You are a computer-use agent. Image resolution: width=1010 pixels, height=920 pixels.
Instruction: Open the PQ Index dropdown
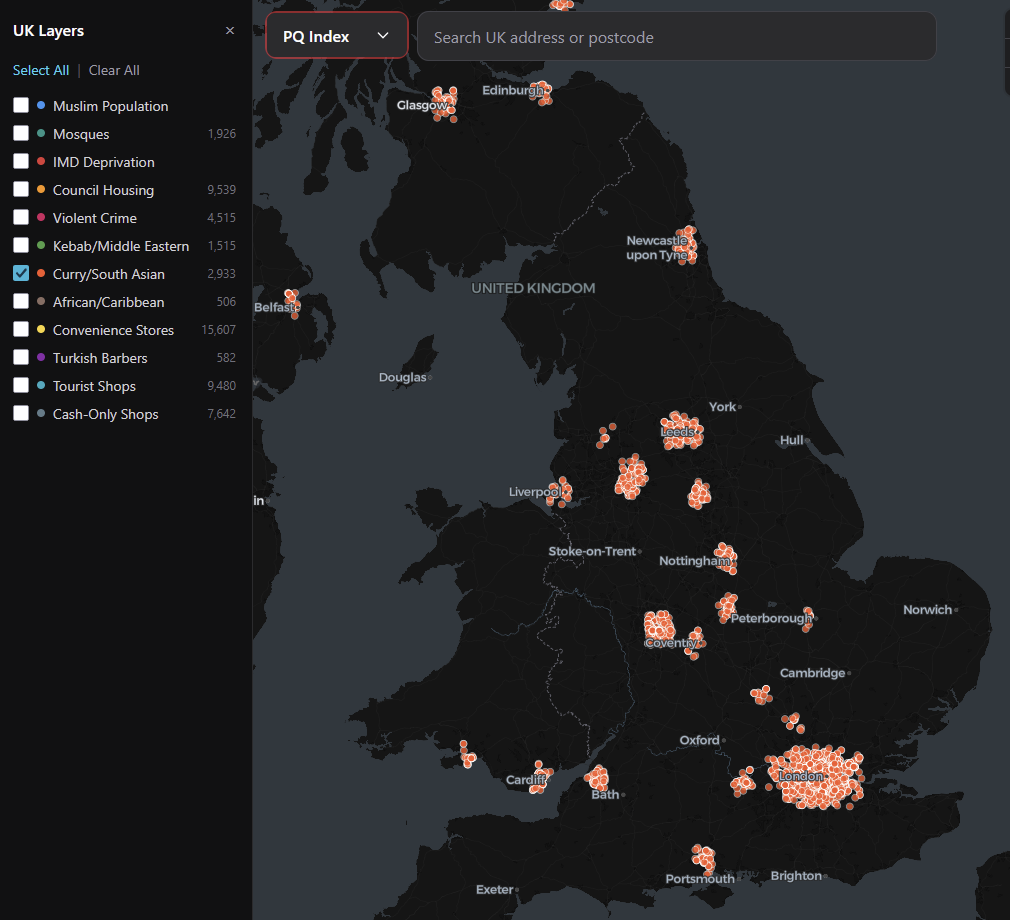337,36
